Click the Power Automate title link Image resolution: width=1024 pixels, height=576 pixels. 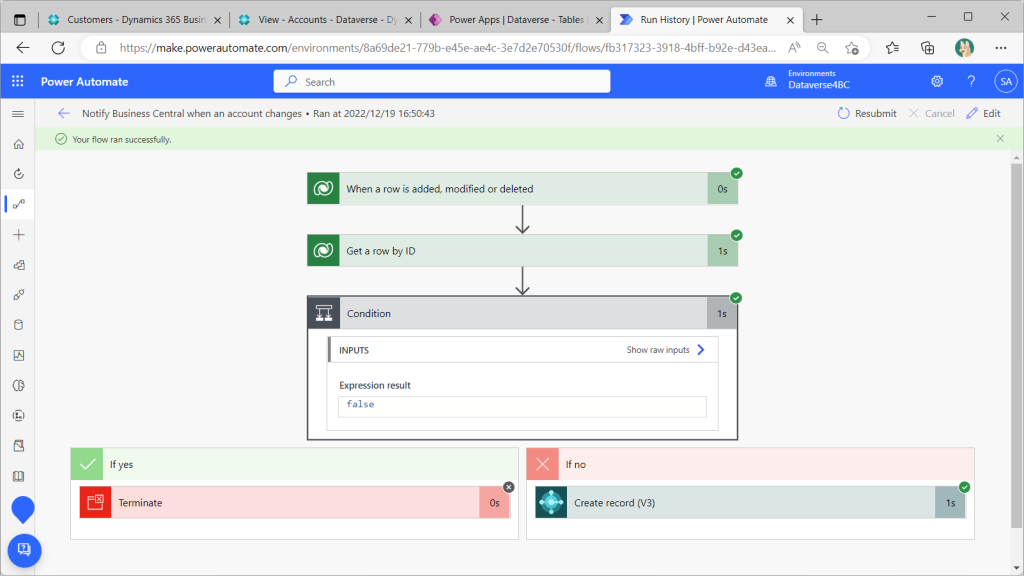(x=84, y=82)
